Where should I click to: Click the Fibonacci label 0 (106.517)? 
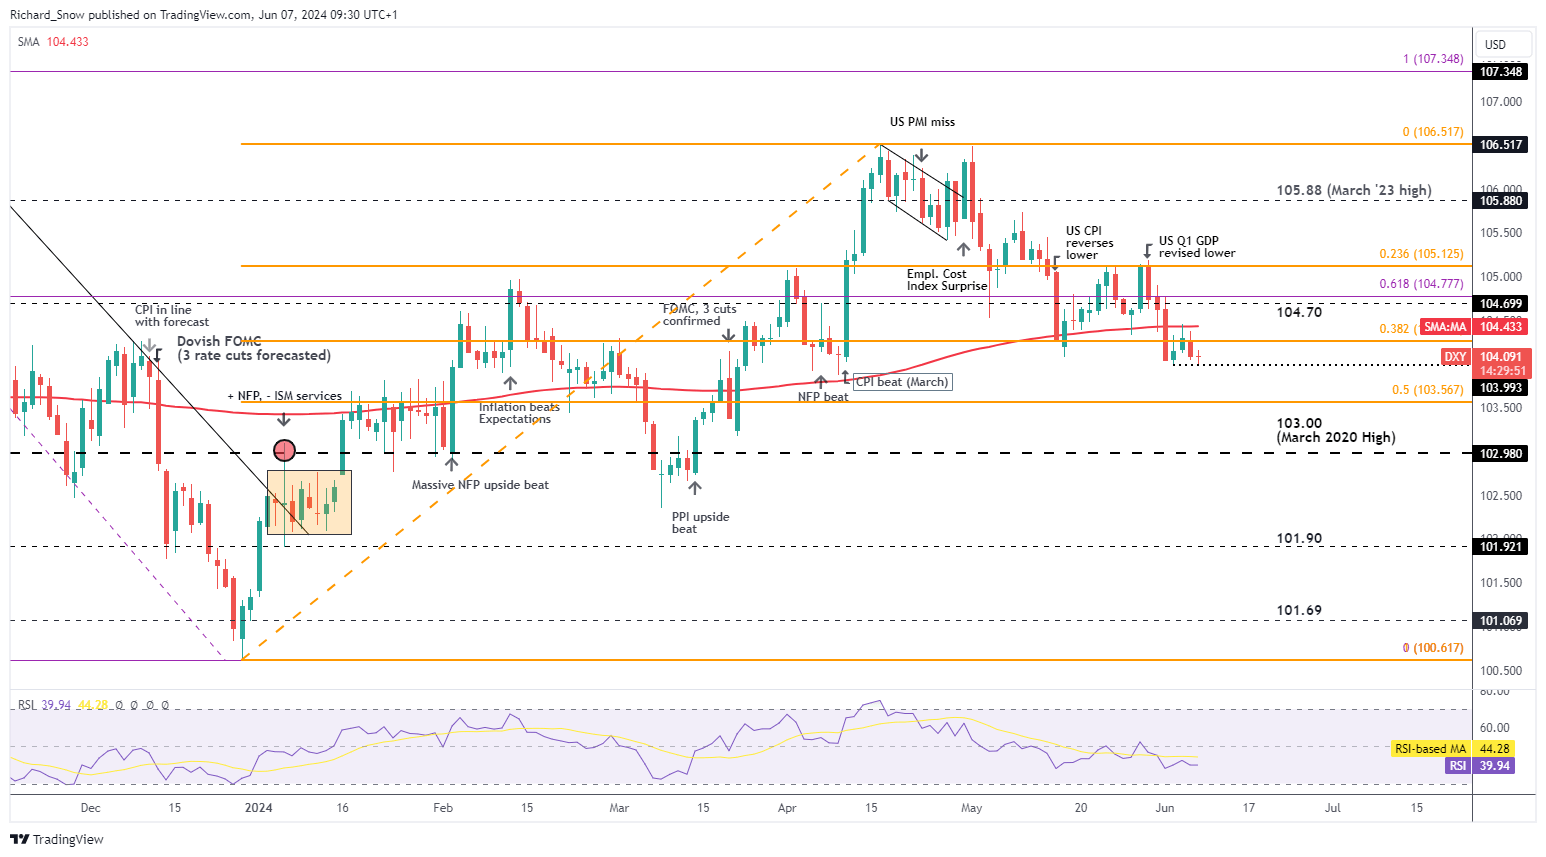coord(1433,132)
